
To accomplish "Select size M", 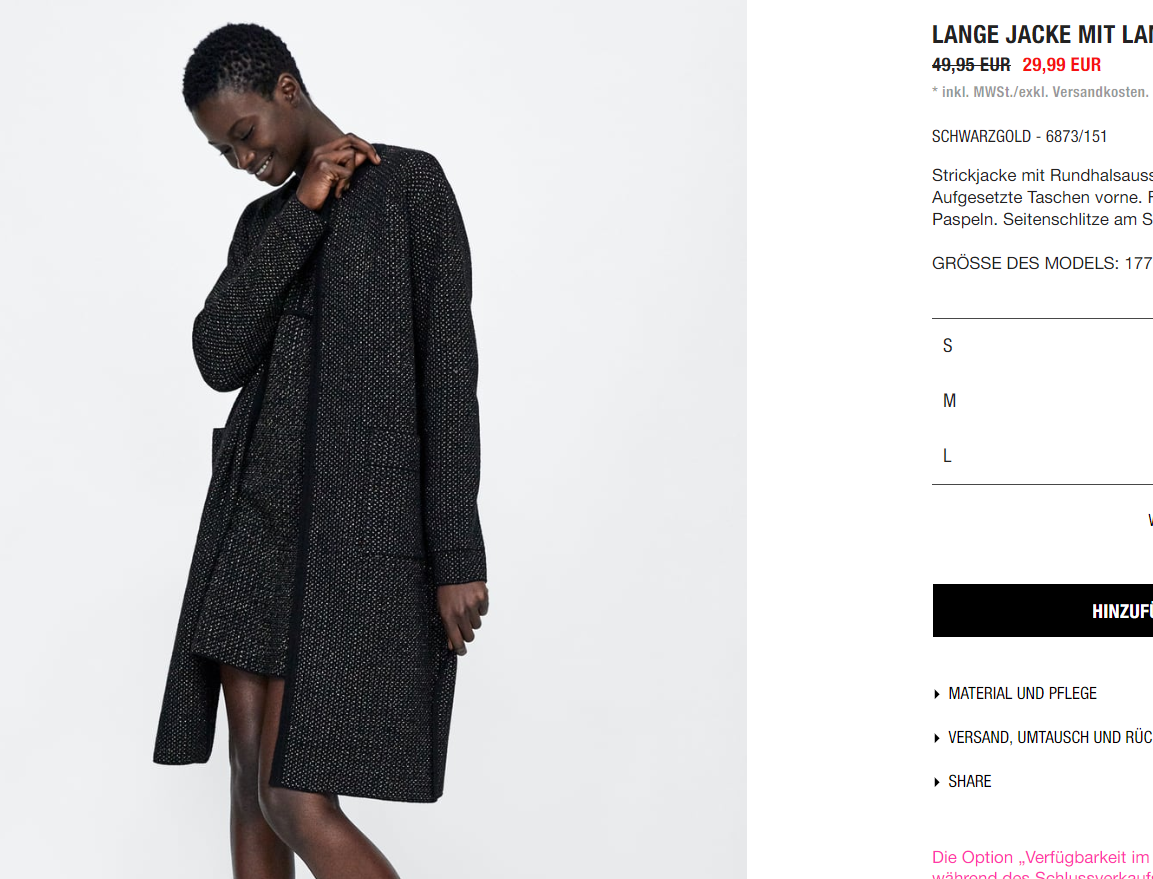I will [x=1042, y=401].
